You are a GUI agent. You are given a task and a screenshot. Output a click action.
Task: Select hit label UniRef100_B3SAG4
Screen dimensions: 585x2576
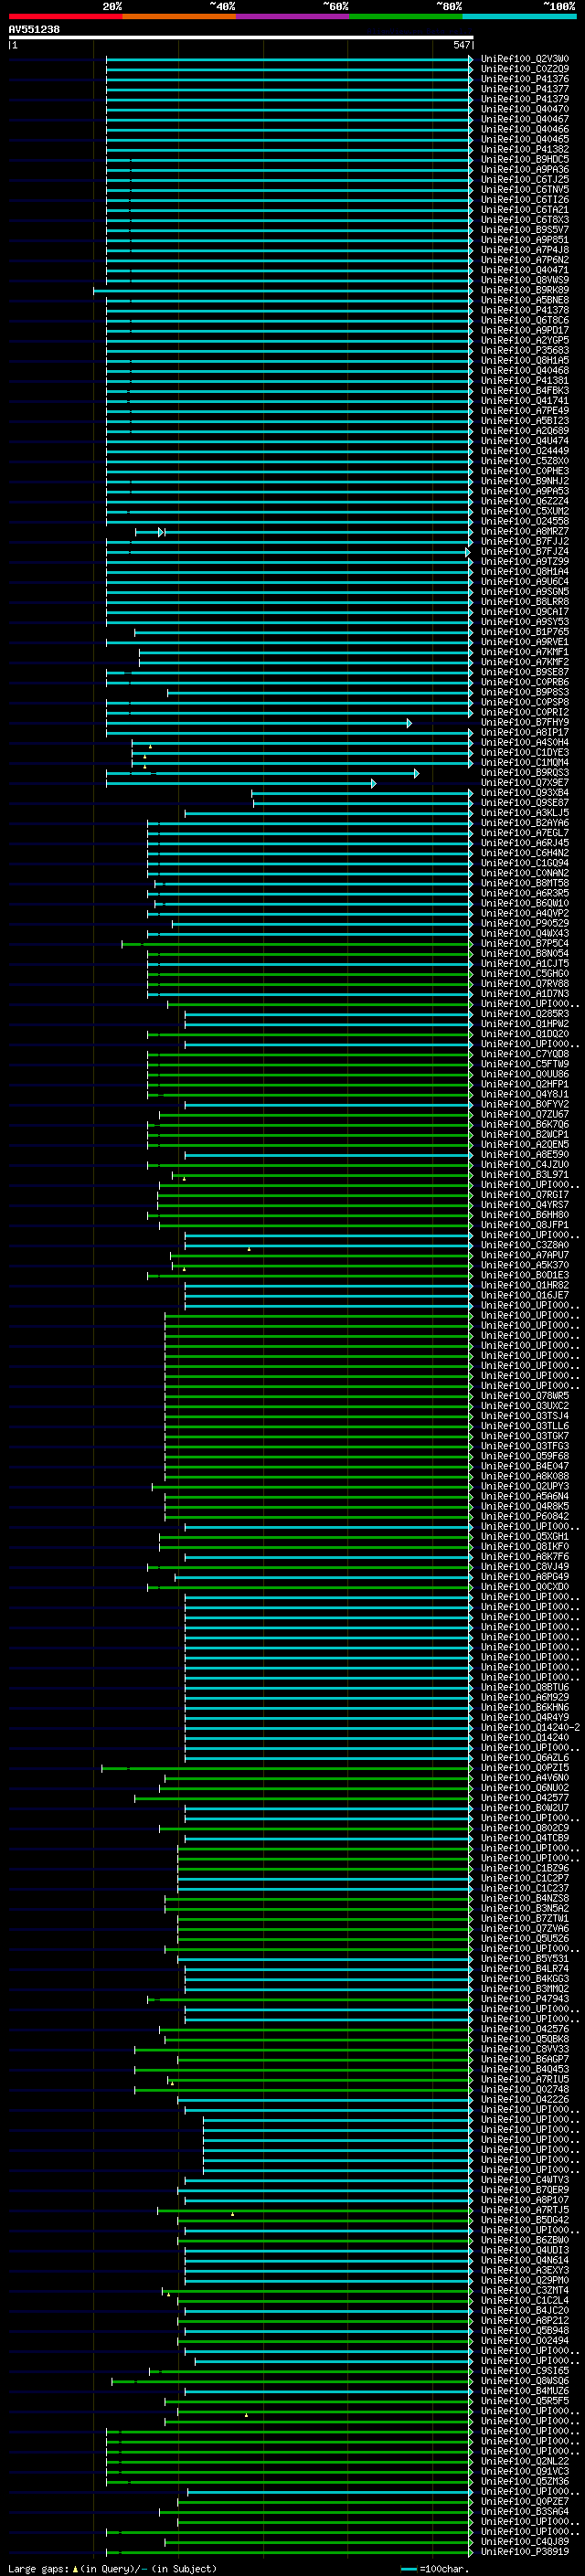click(x=525, y=2511)
